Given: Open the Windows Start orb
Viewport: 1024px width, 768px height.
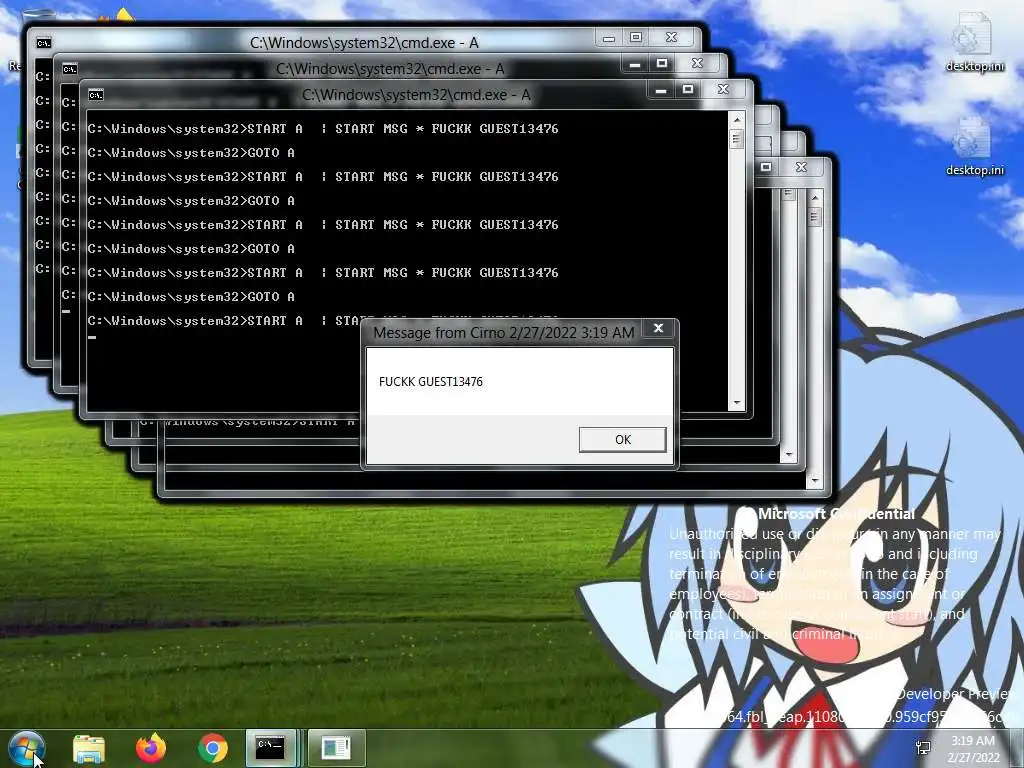Looking at the screenshot, I should (x=26, y=748).
